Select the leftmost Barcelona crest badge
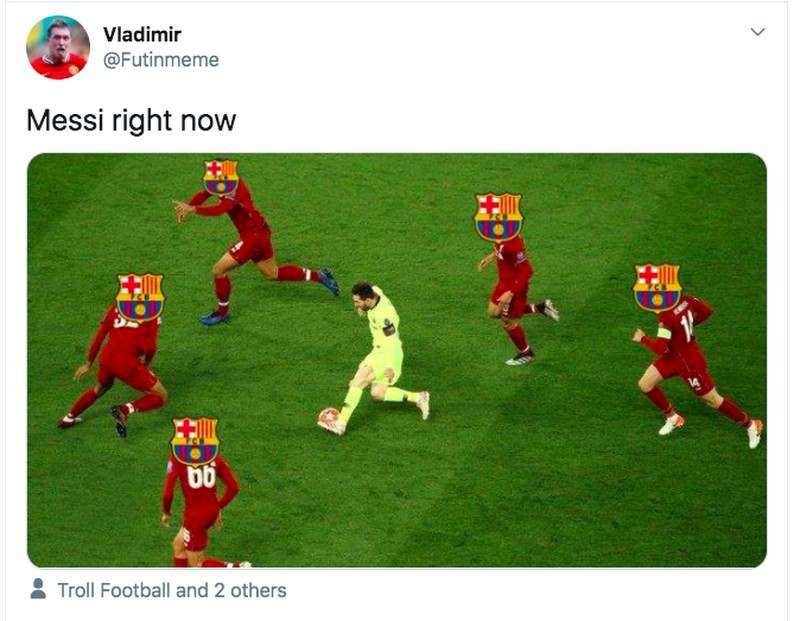This screenshot has height=621, width=800. click(x=142, y=298)
